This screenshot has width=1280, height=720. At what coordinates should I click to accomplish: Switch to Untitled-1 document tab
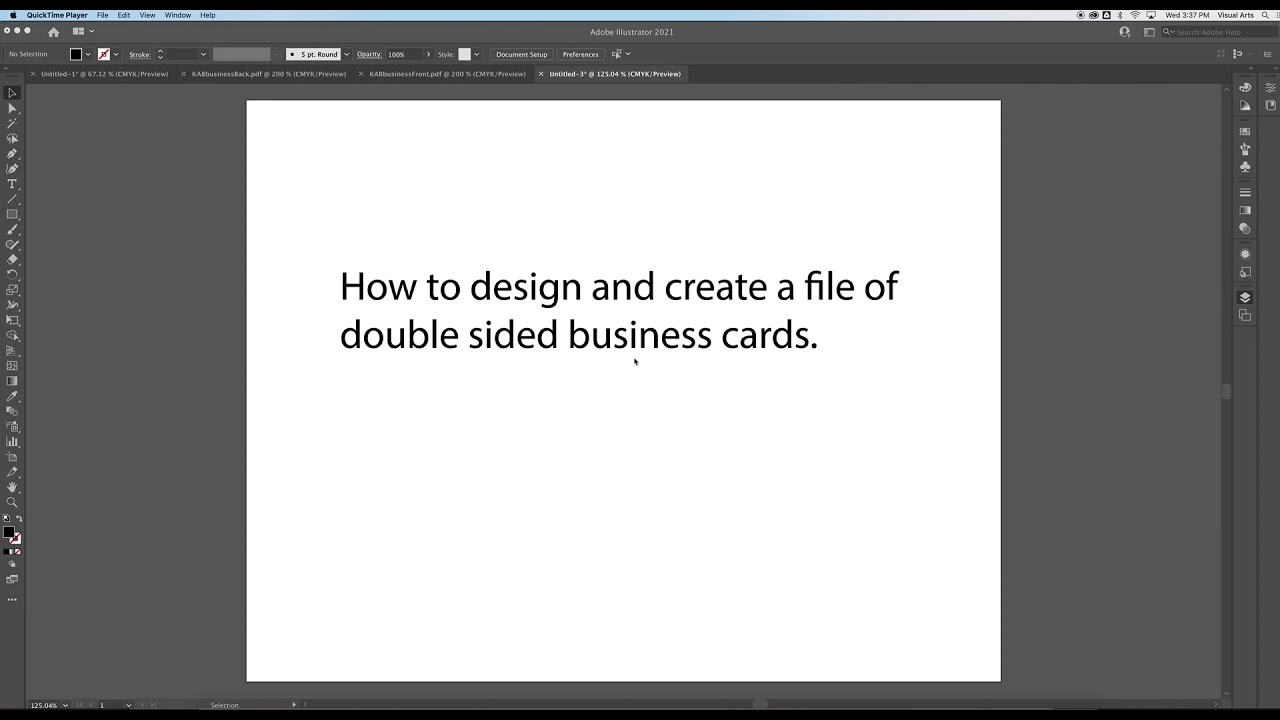click(x=104, y=74)
